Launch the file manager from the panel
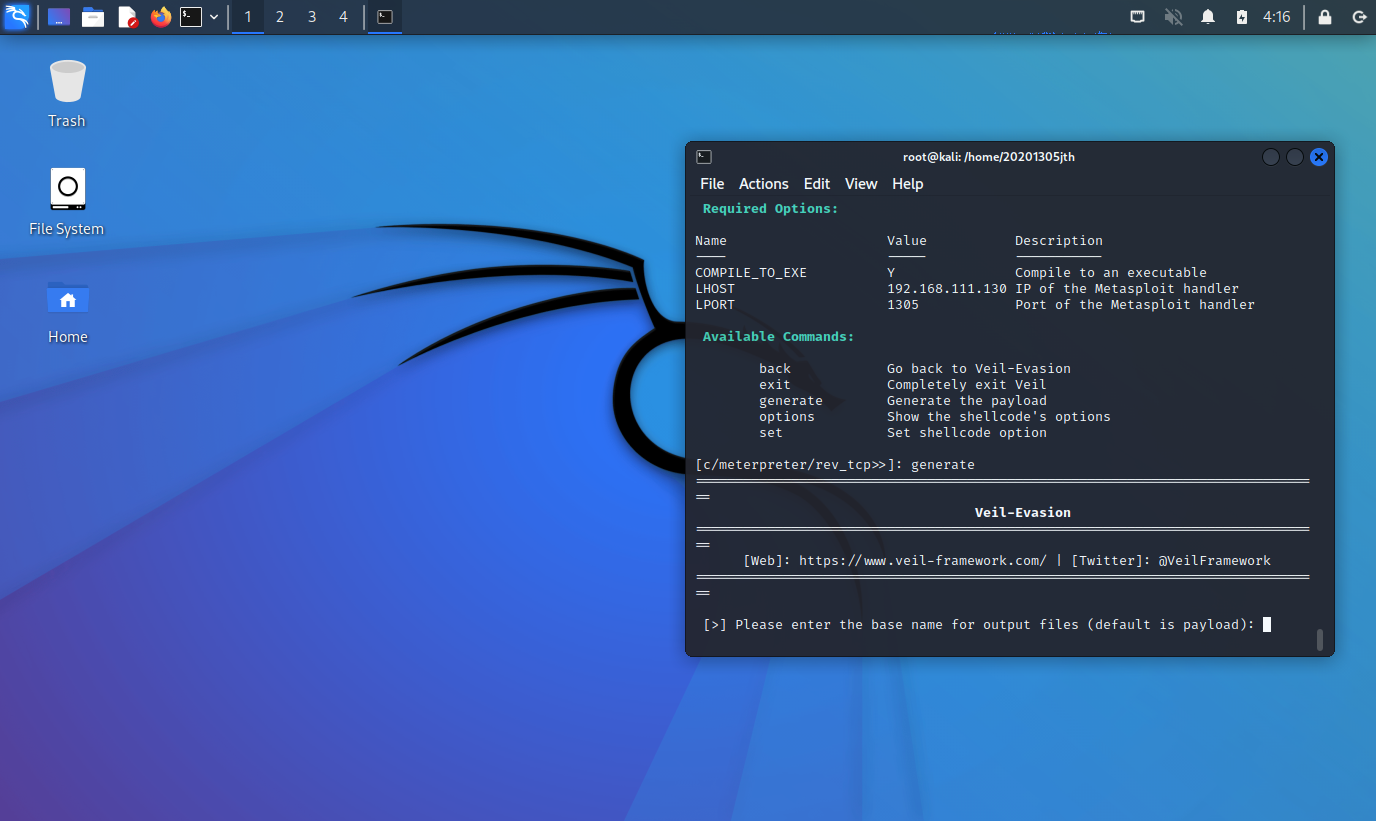Screen dimensions: 1376x821 pos(93,17)
